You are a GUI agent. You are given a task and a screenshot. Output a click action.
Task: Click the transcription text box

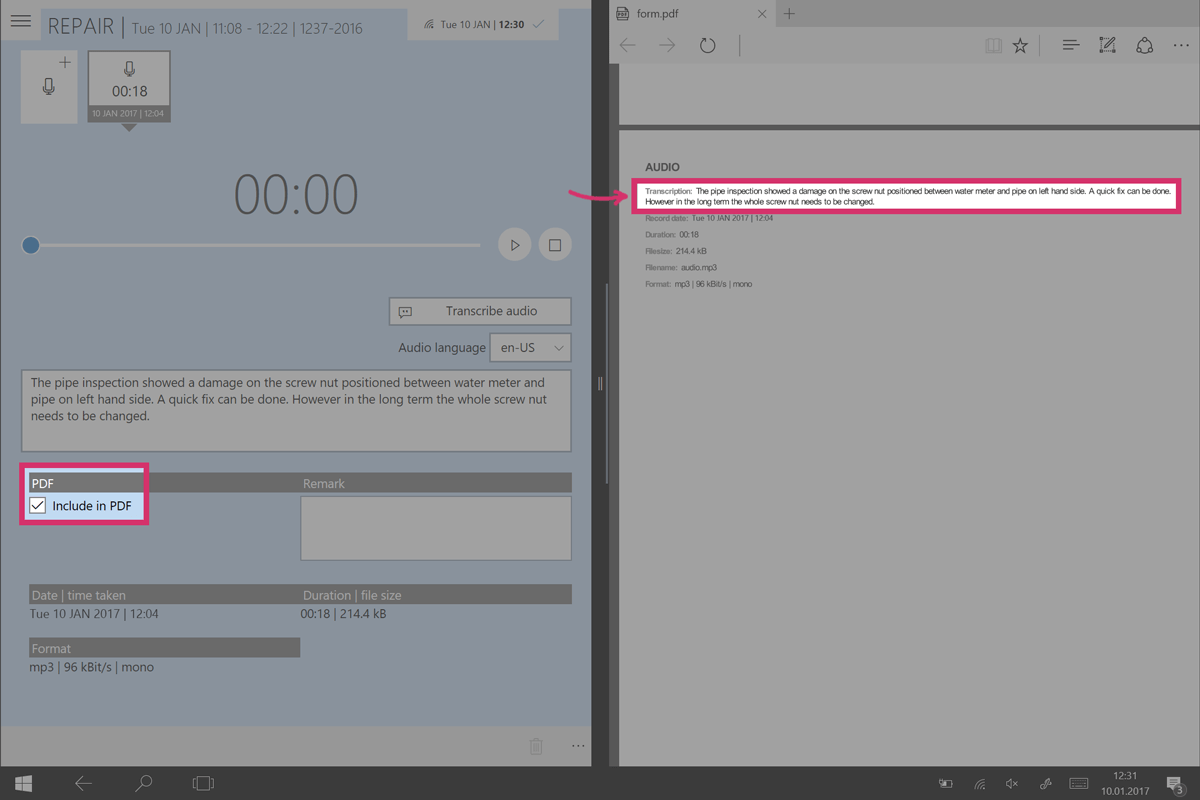pos(296,410)
